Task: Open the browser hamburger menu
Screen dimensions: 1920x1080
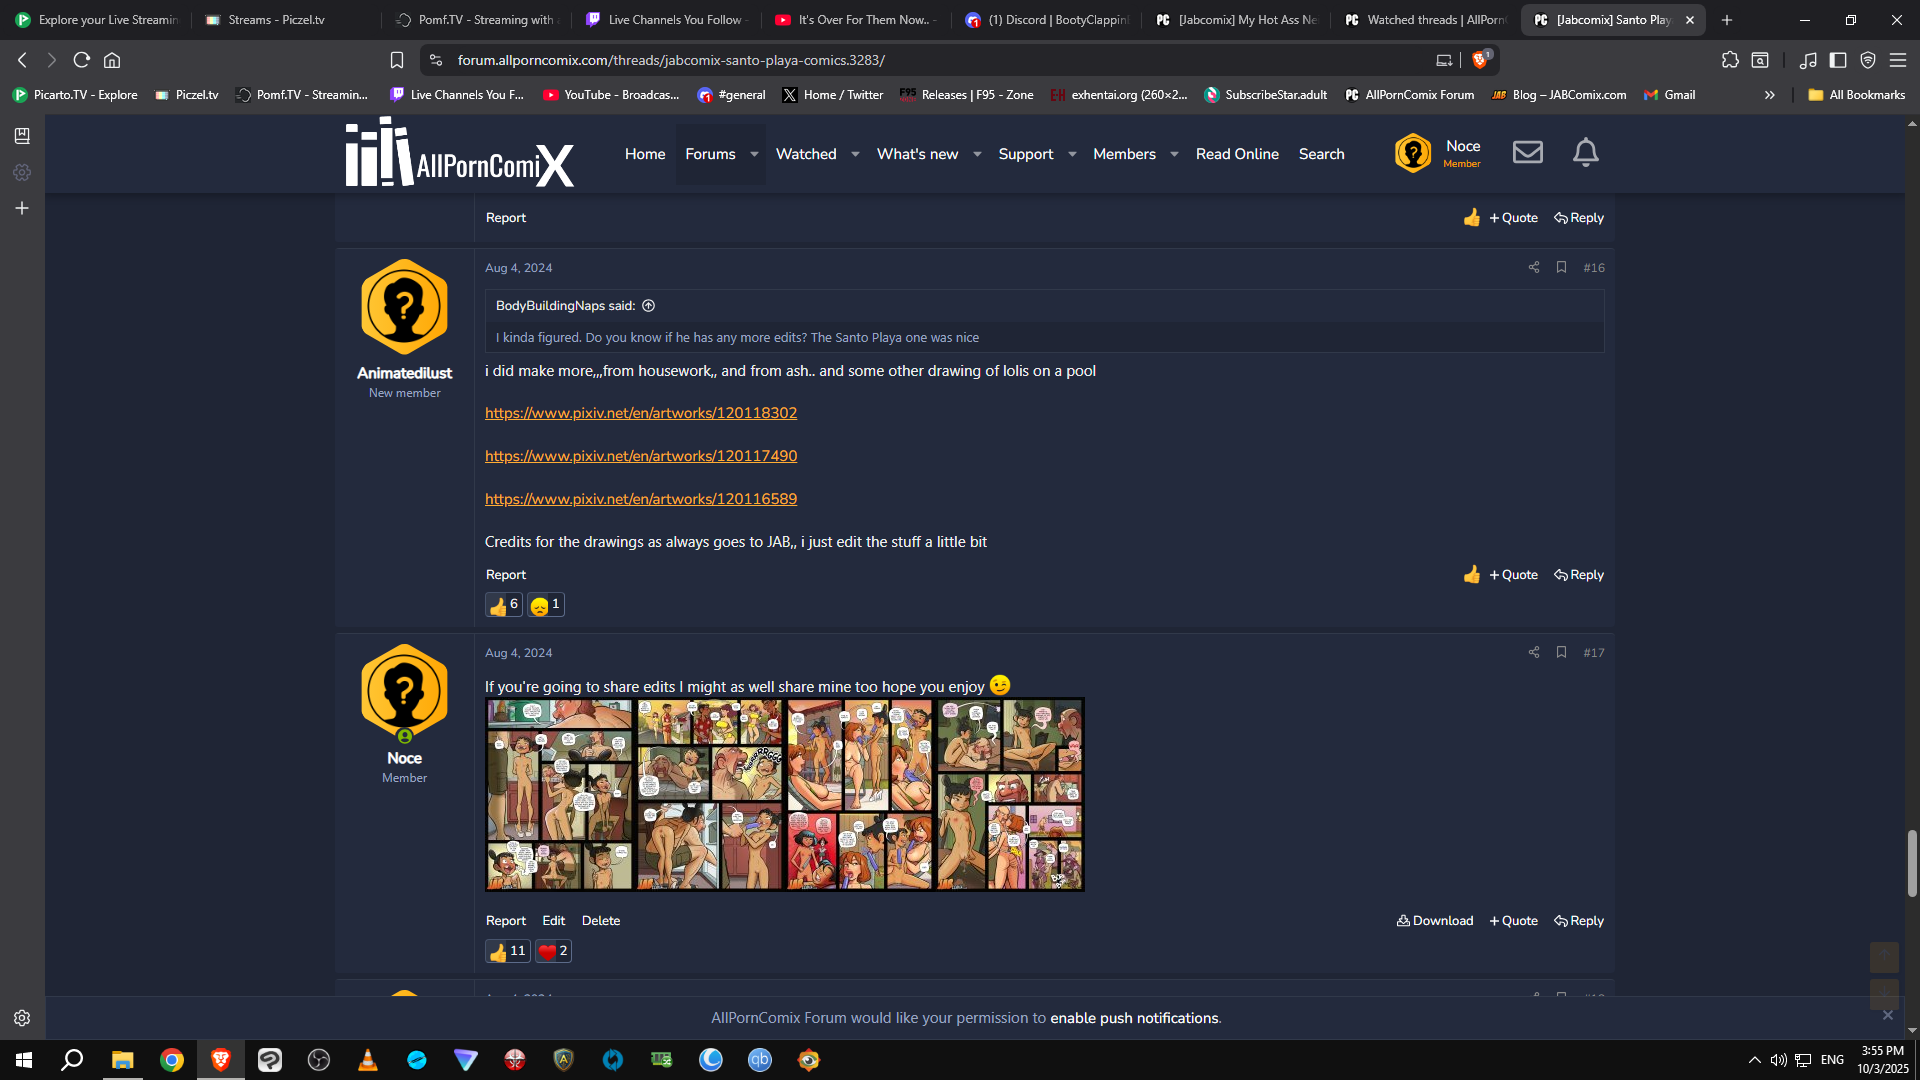Action: (1898, 60)
